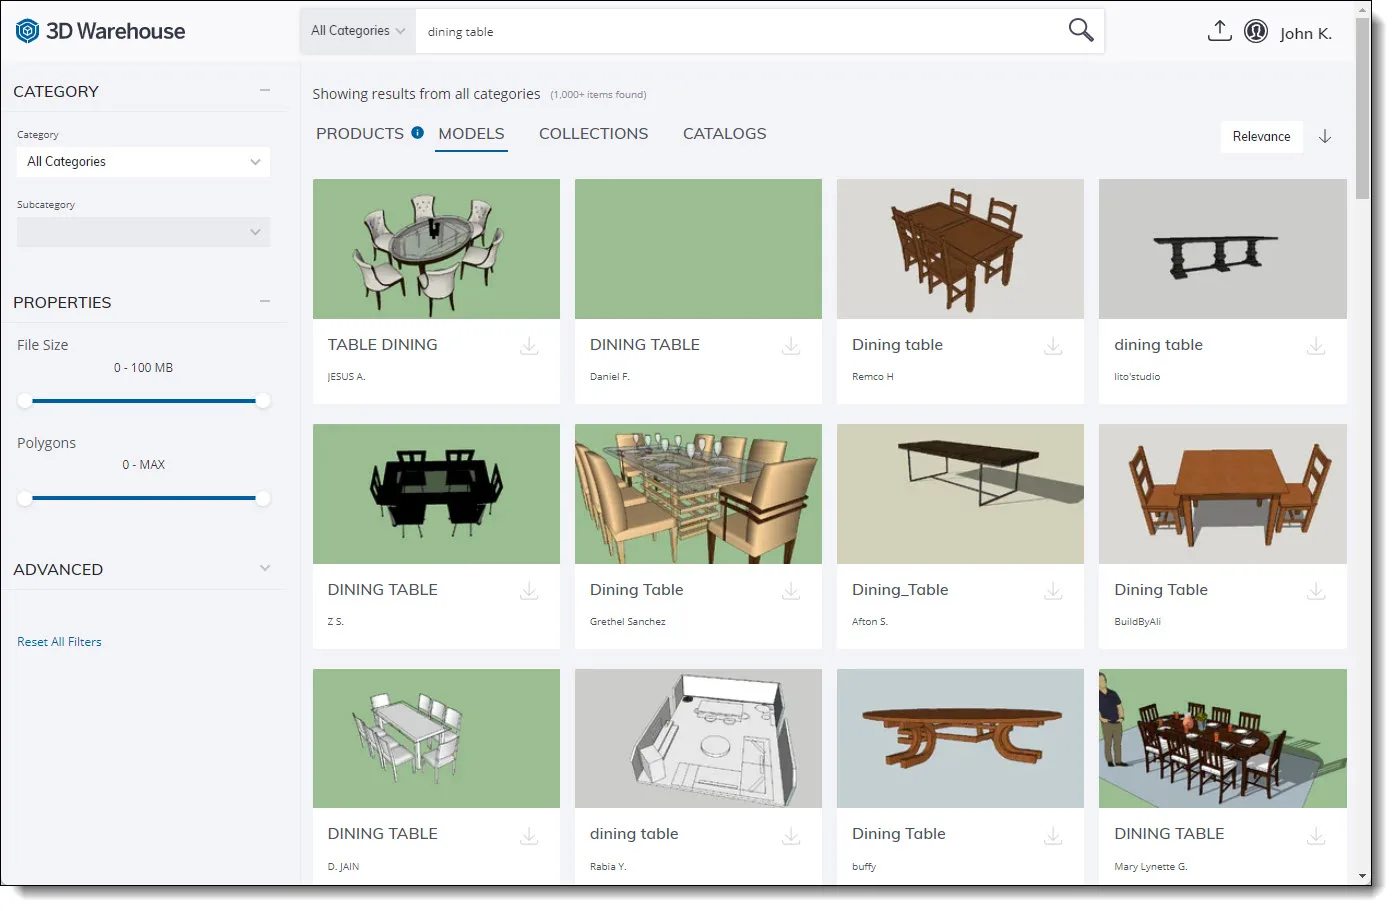
Task: Download the Dining_Table model by Afton S.
Action: tap(1053, 591)
